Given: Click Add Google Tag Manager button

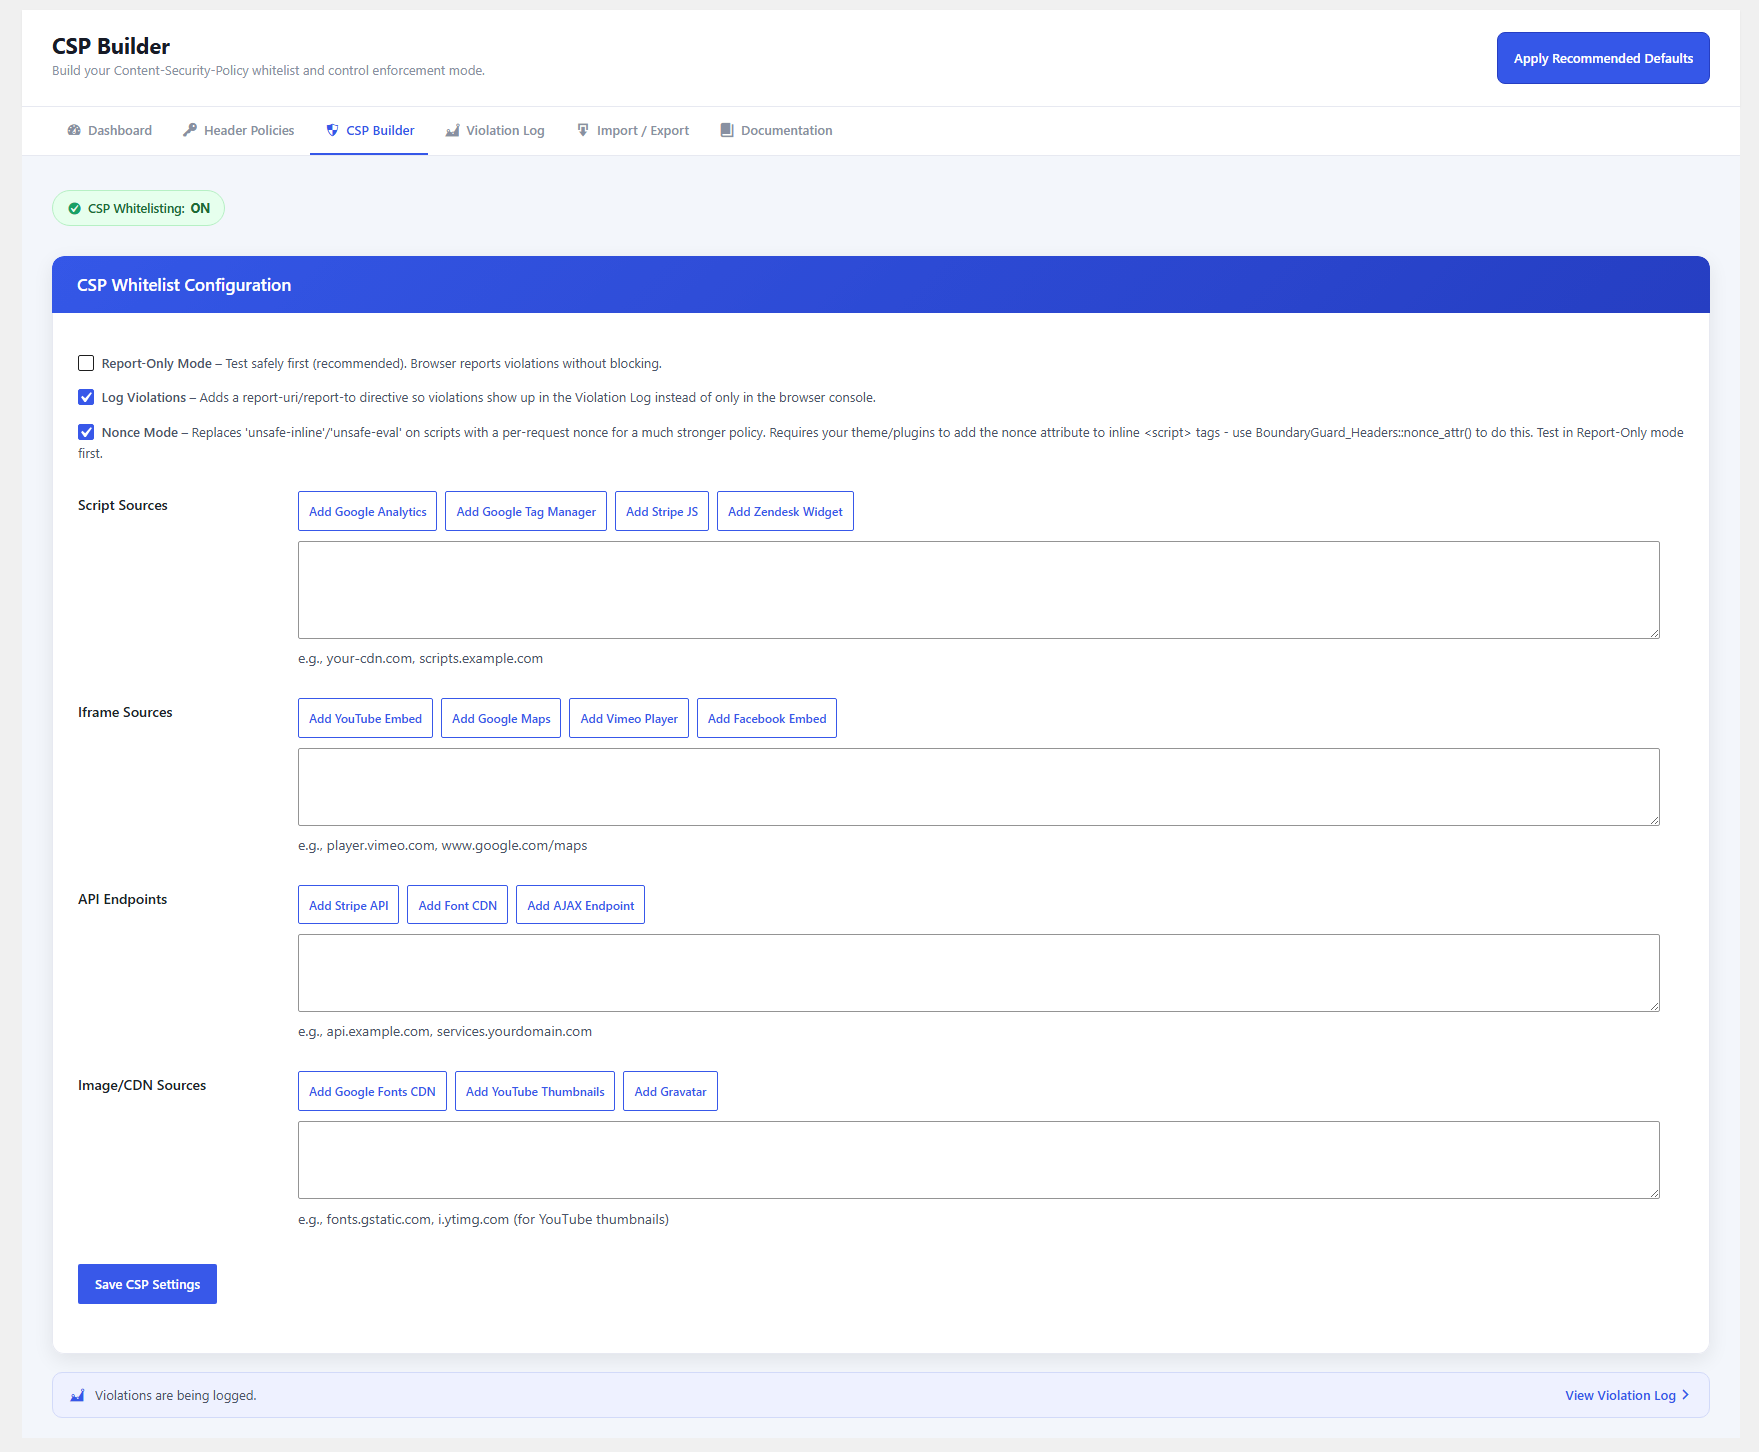Looking at the screenshot, I should tap(526, 511).
